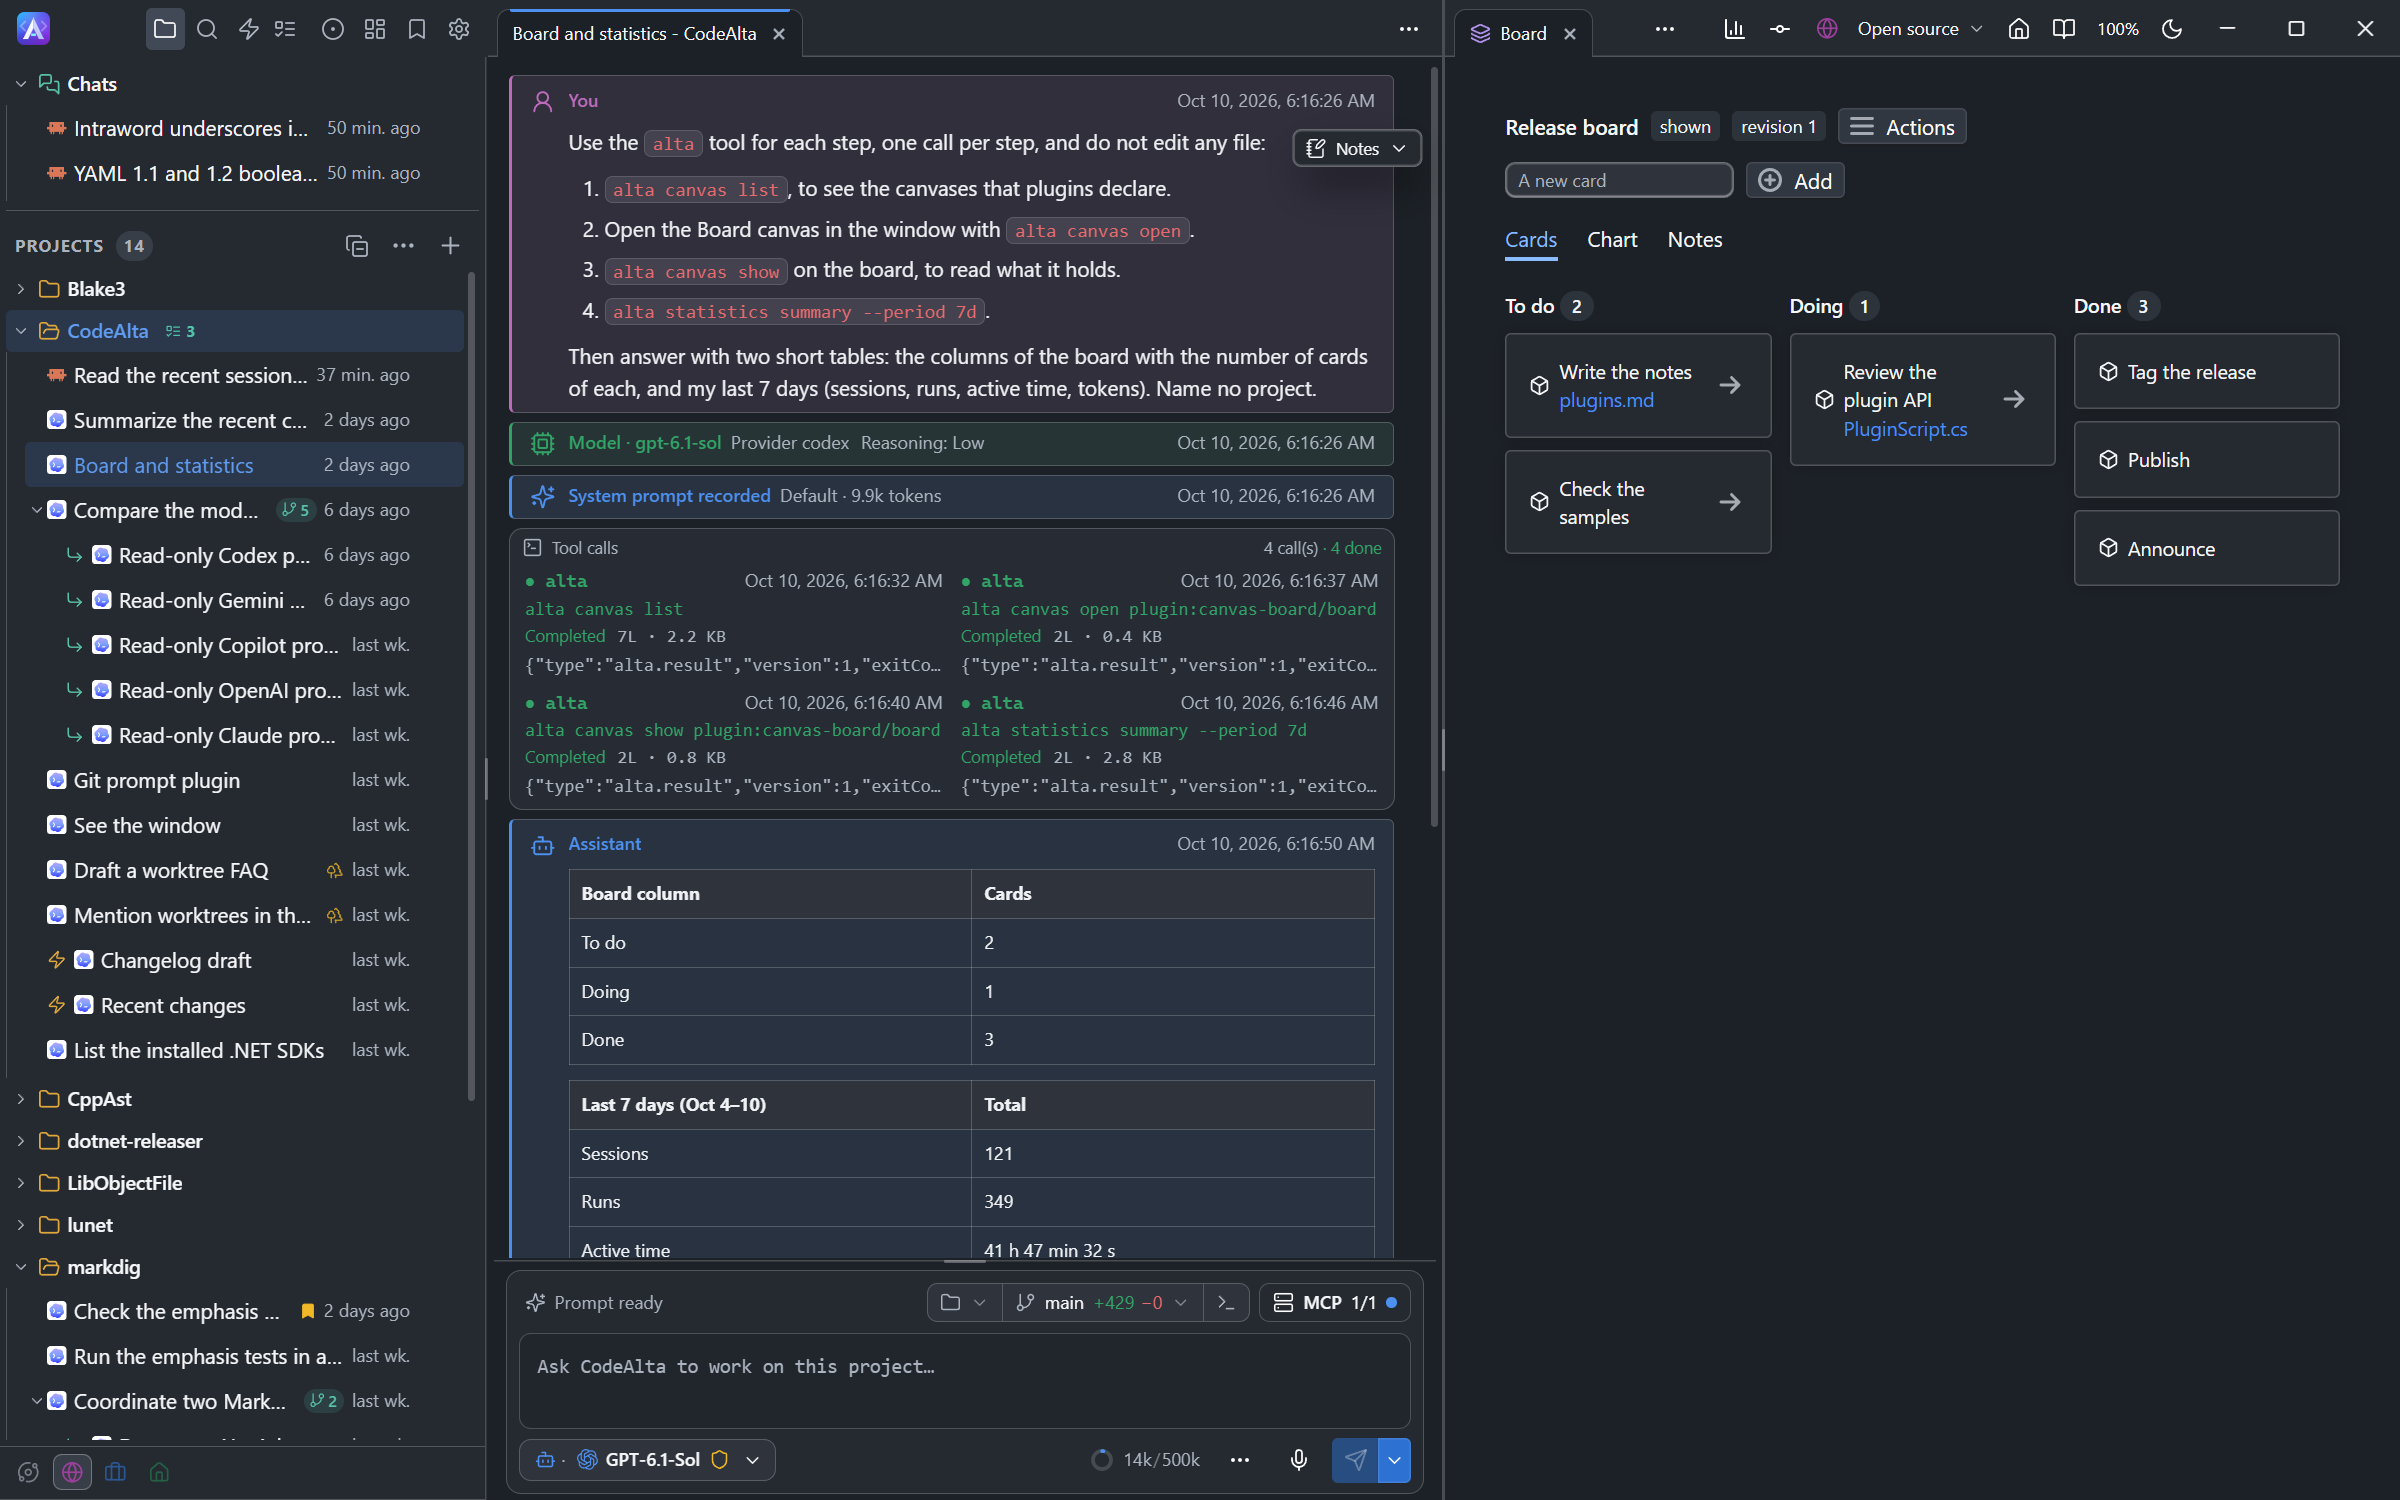2400x1500 pixels.
Task: Click the home icon in the top bar
Action: point(2019,30)
